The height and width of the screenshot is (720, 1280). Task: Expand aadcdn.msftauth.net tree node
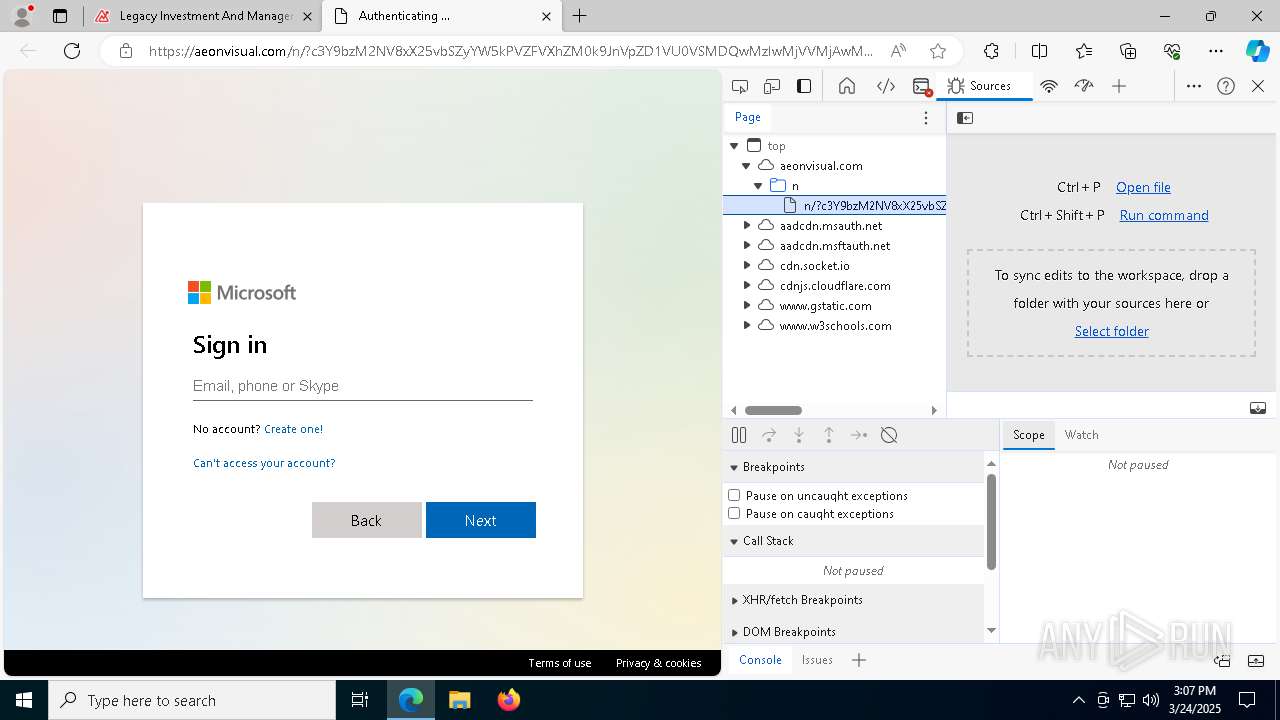click(x=746, y=246)
